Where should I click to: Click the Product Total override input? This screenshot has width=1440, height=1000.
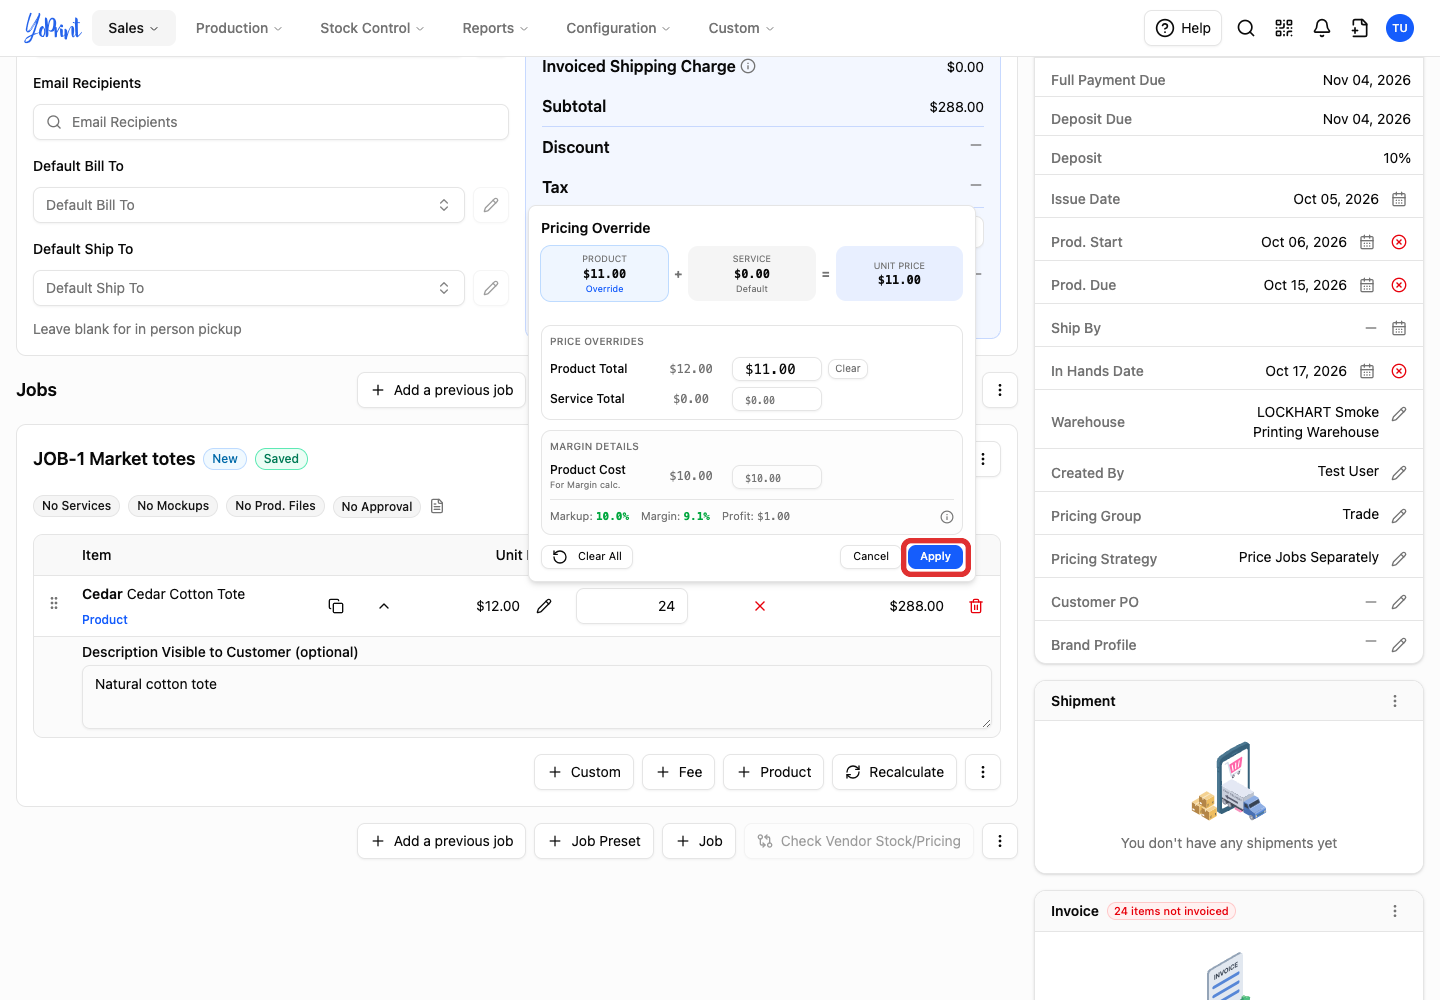pyautogui.click(x=777, y=369)
